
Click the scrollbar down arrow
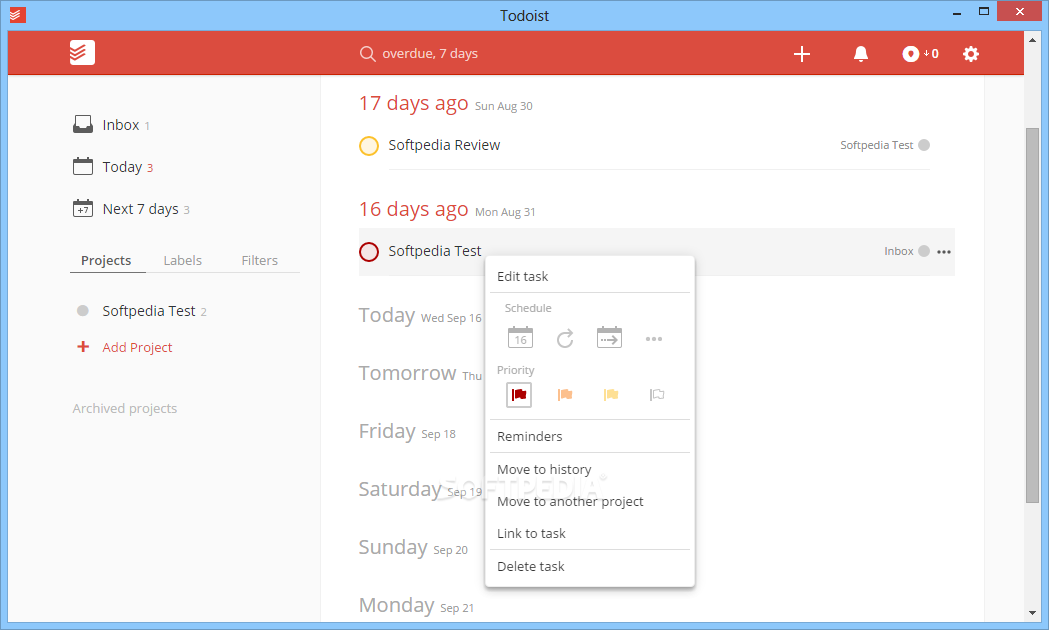point(1032,613)
